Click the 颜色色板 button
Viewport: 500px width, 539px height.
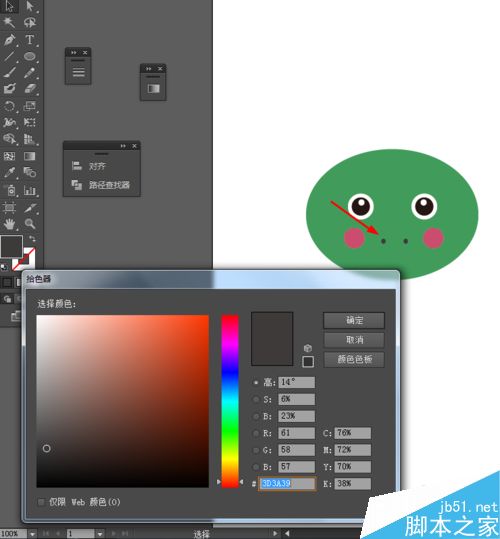click(x=354, y=360)
